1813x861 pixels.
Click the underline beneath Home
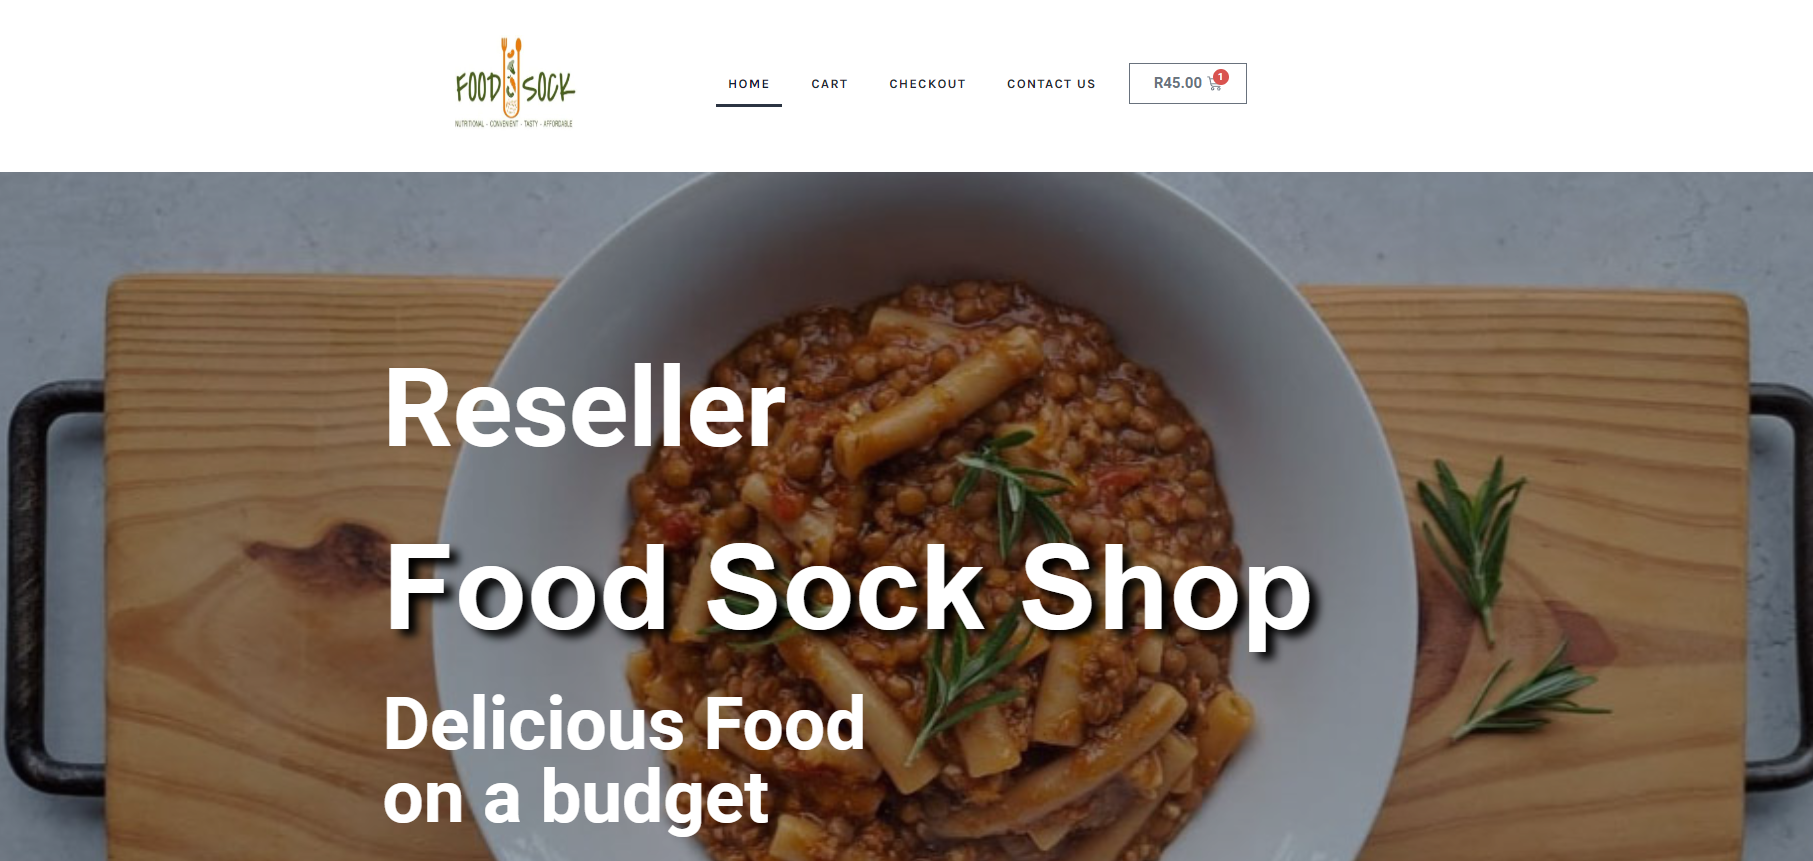pyautogui.click(x=749, y=105)
